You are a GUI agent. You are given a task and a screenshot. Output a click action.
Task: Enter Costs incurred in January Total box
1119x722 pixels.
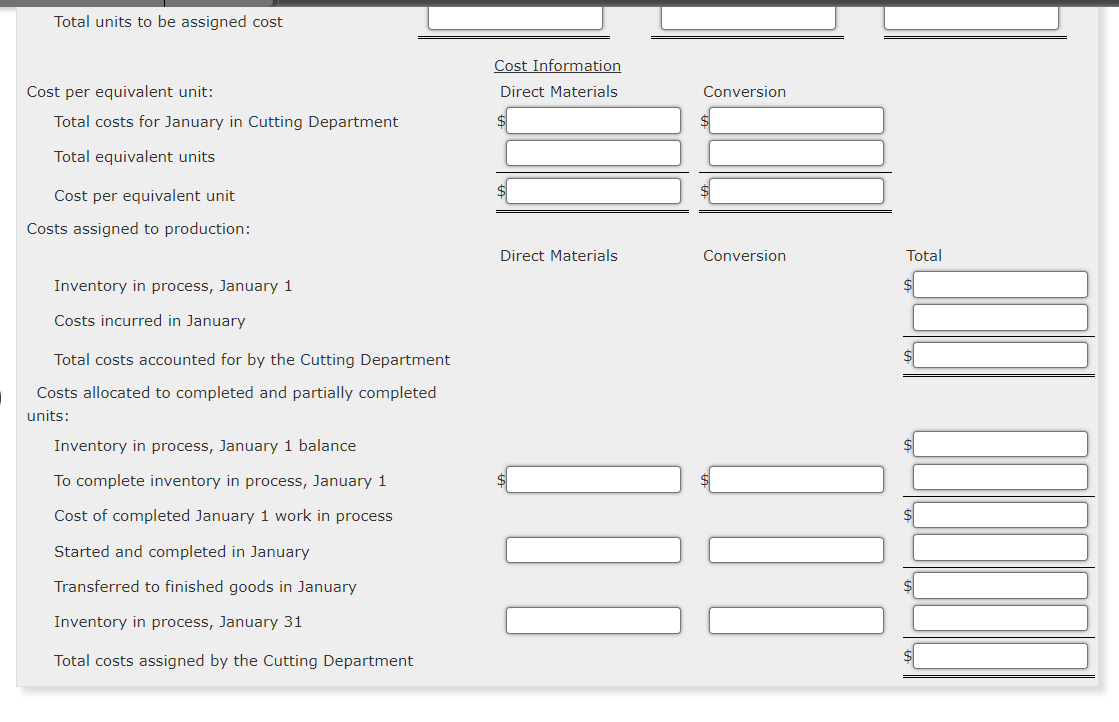pyautogui.click(x=1000, y=317)
